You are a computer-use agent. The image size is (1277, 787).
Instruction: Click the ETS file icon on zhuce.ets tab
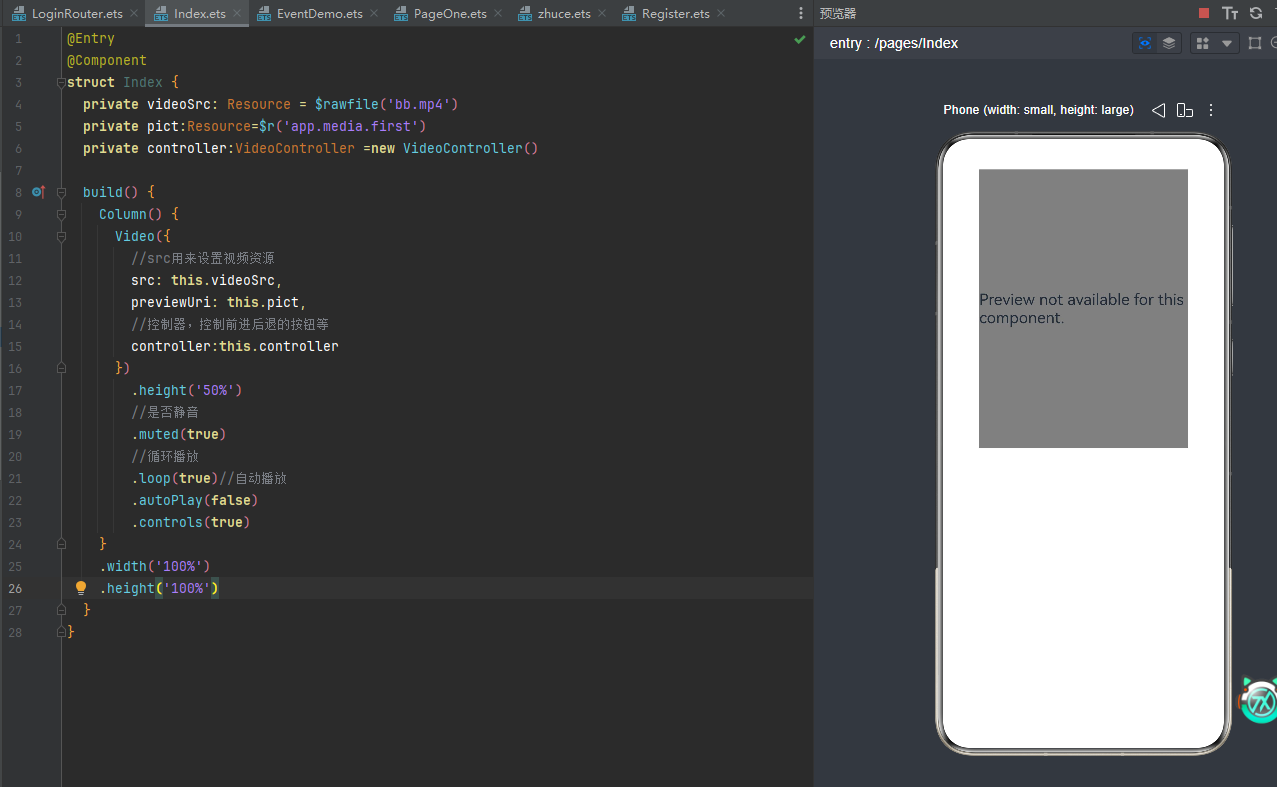coord(524,14)
